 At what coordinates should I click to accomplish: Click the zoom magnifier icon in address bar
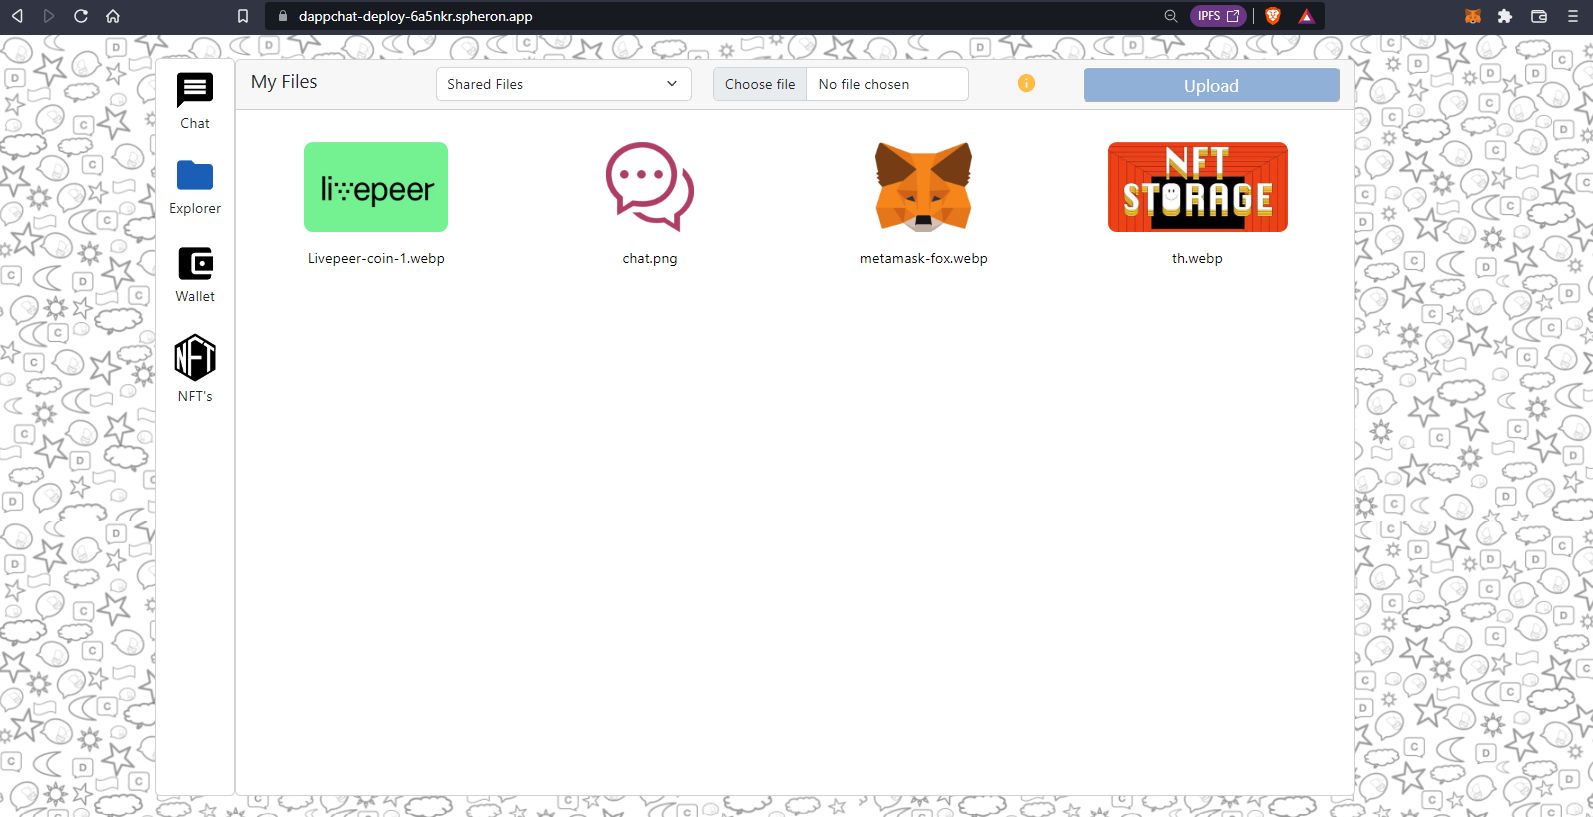[x=1171, y=16]
